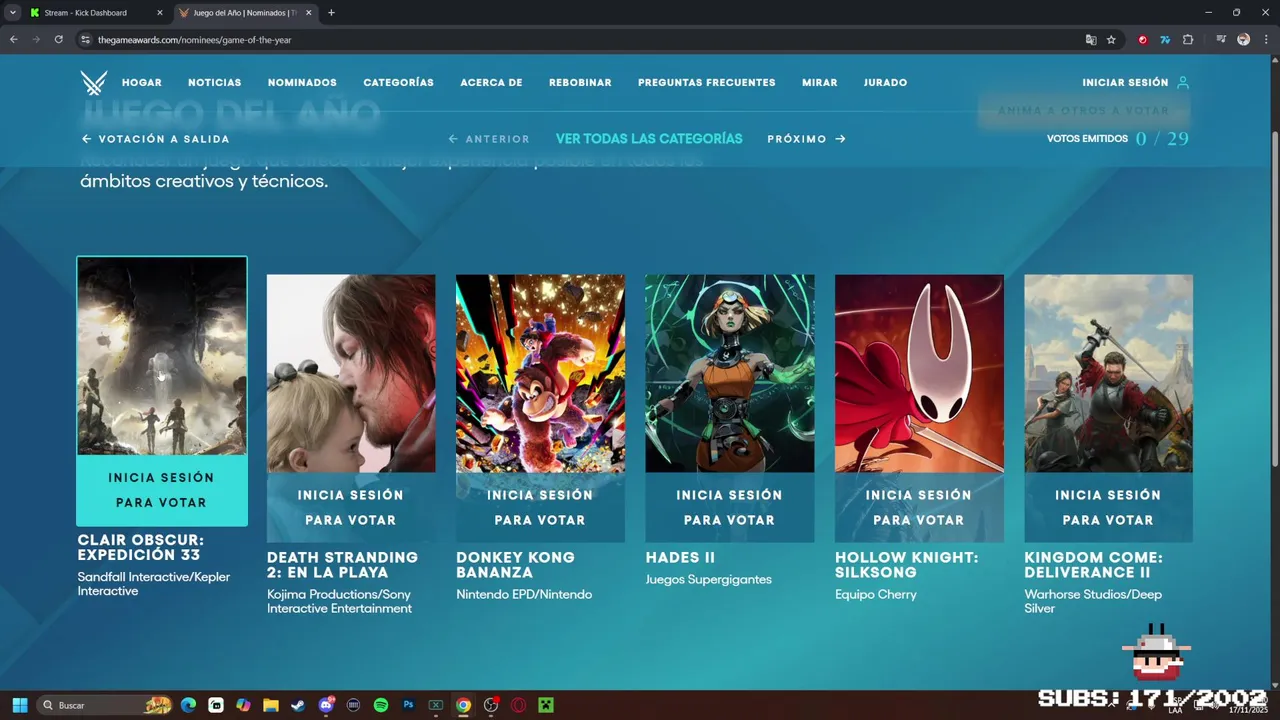This screenshot has width=1280, height=720.
Task: Click Inicia Sesión Para Votar under Hollow Knight
Action: pos(919,507)
